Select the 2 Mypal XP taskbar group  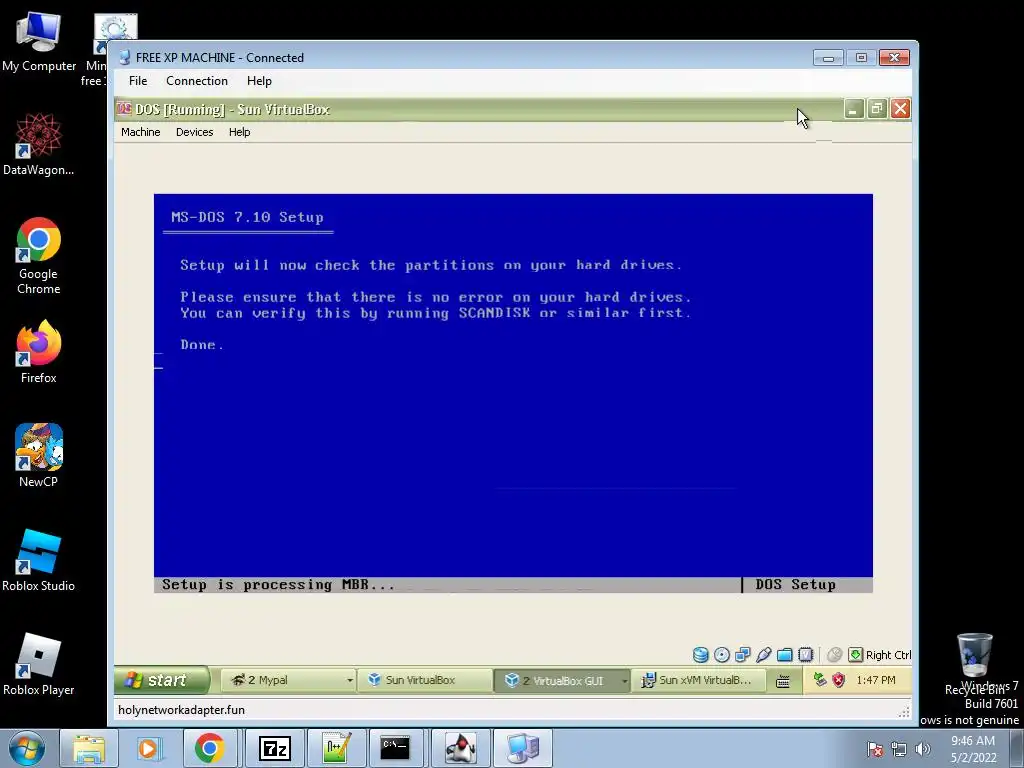pos(289,680)
